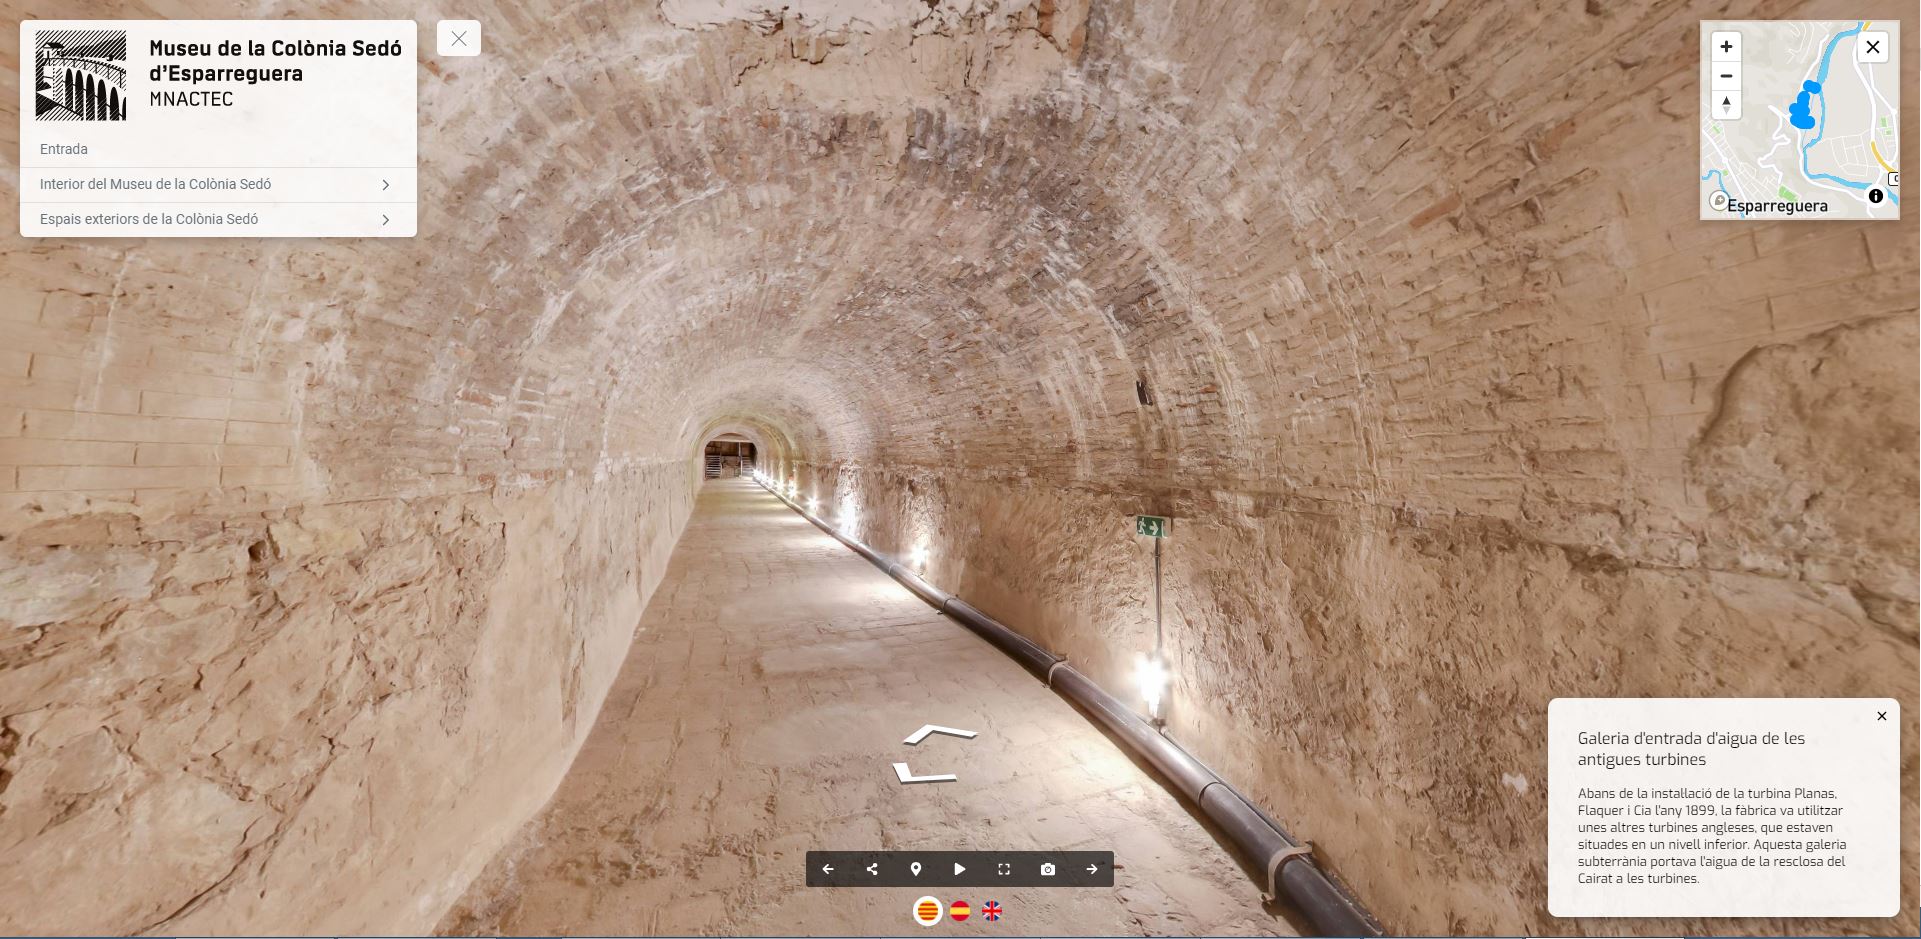Switch language to English flag
The width and height of the screenshot is (1921, 939).
992,911
